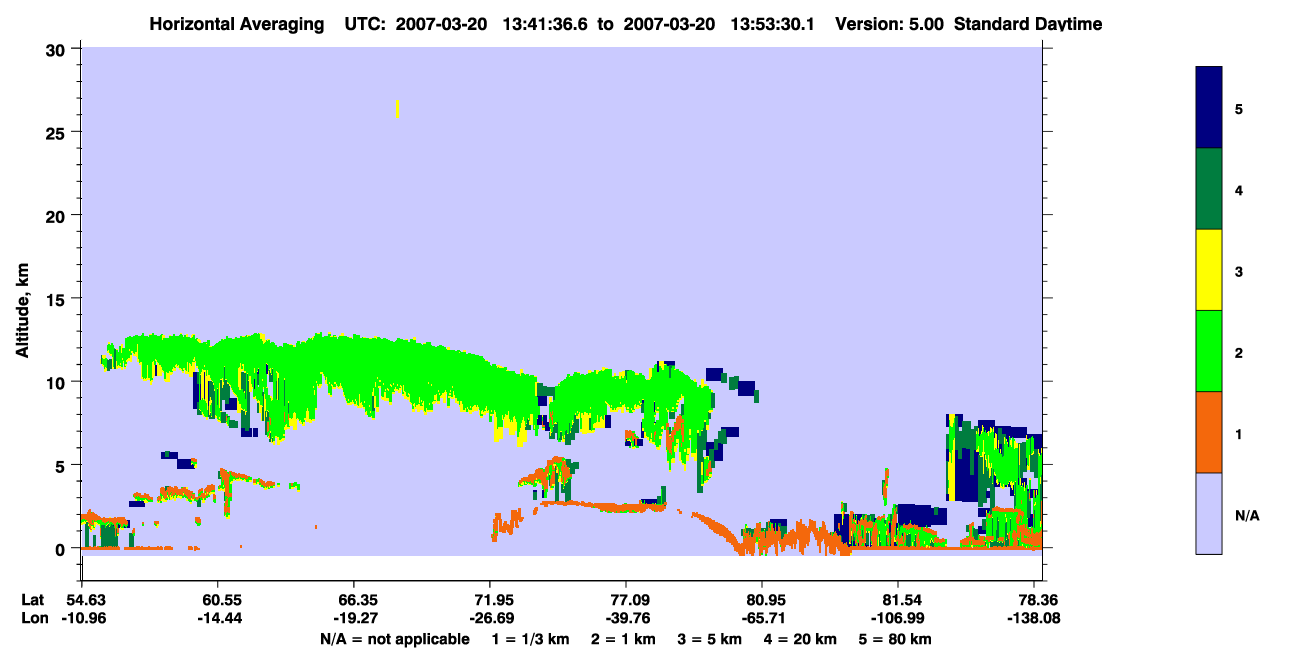Image resolution: width=1300 pixels, height=667 pixels.
Task: Click latitude value 60.55
Action: pyautogui.click(x=218, y=600)
